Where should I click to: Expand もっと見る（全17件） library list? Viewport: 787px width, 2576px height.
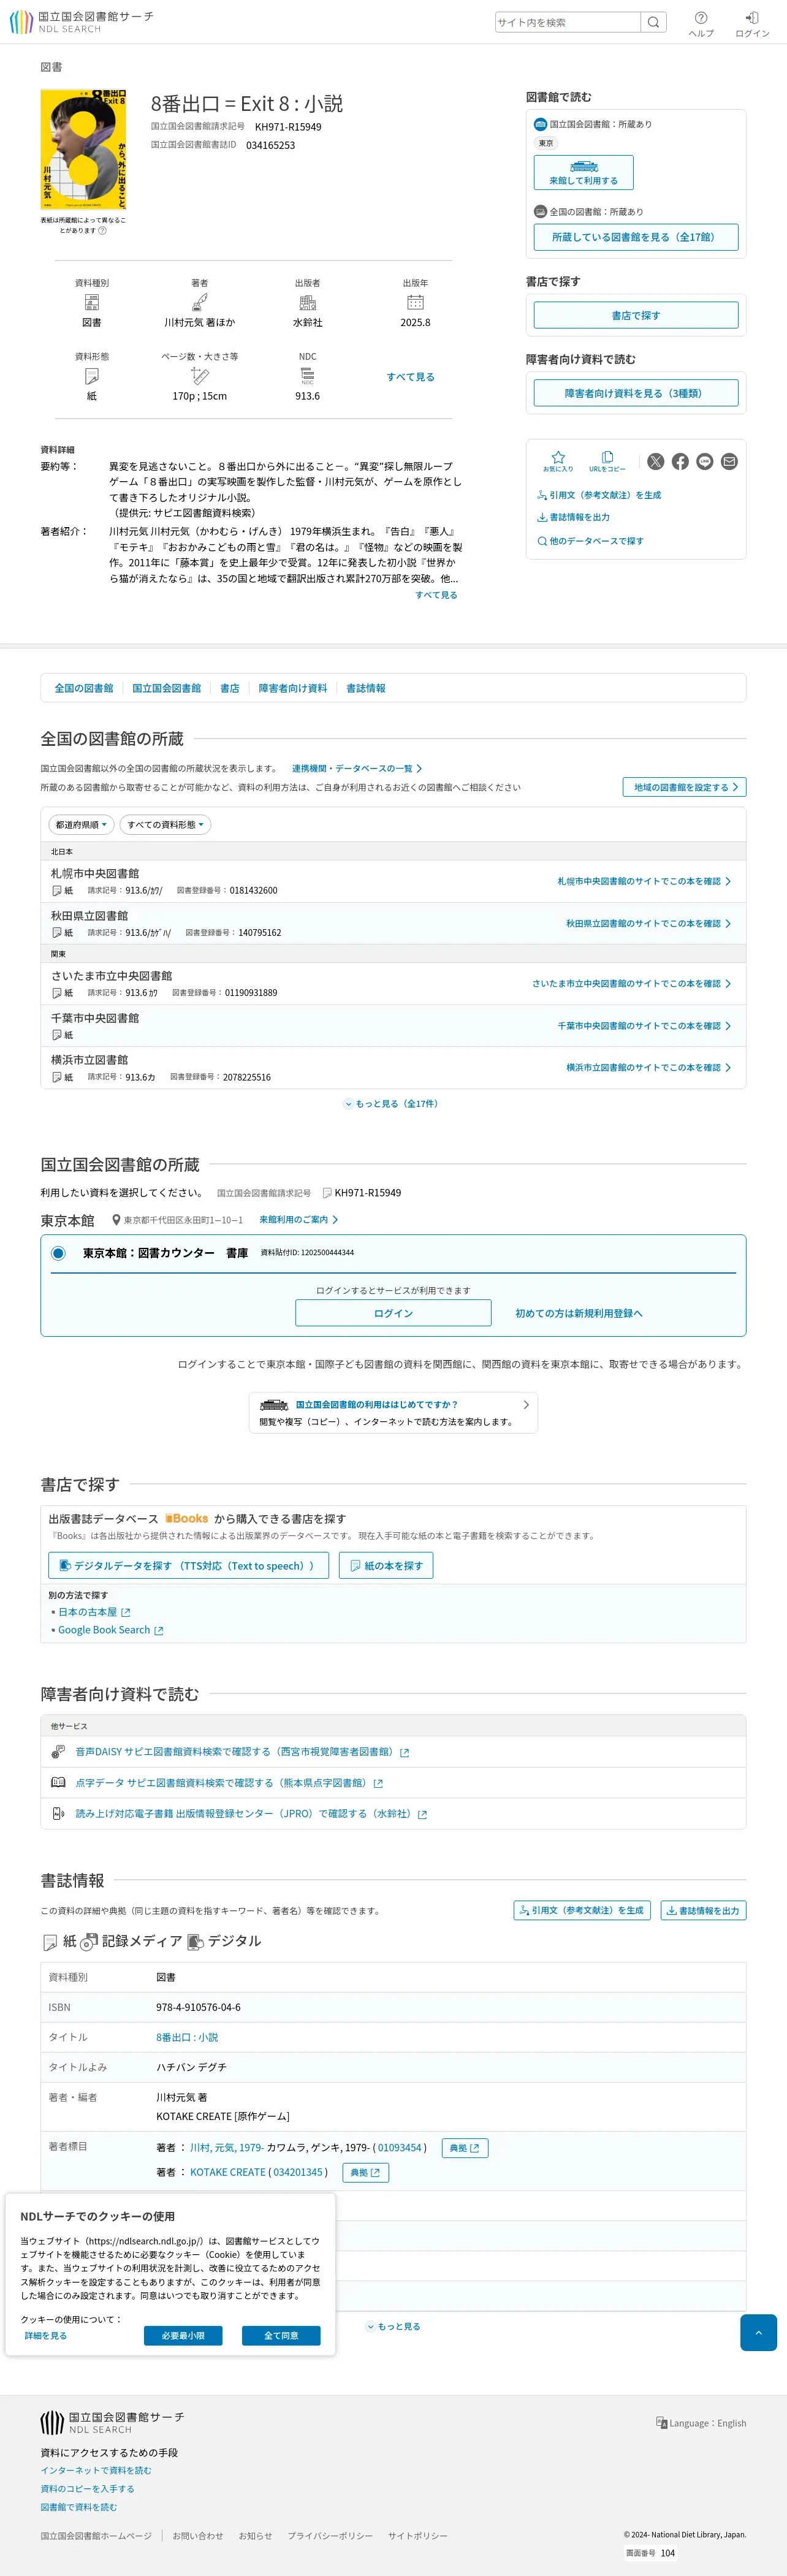[391, 1104]
